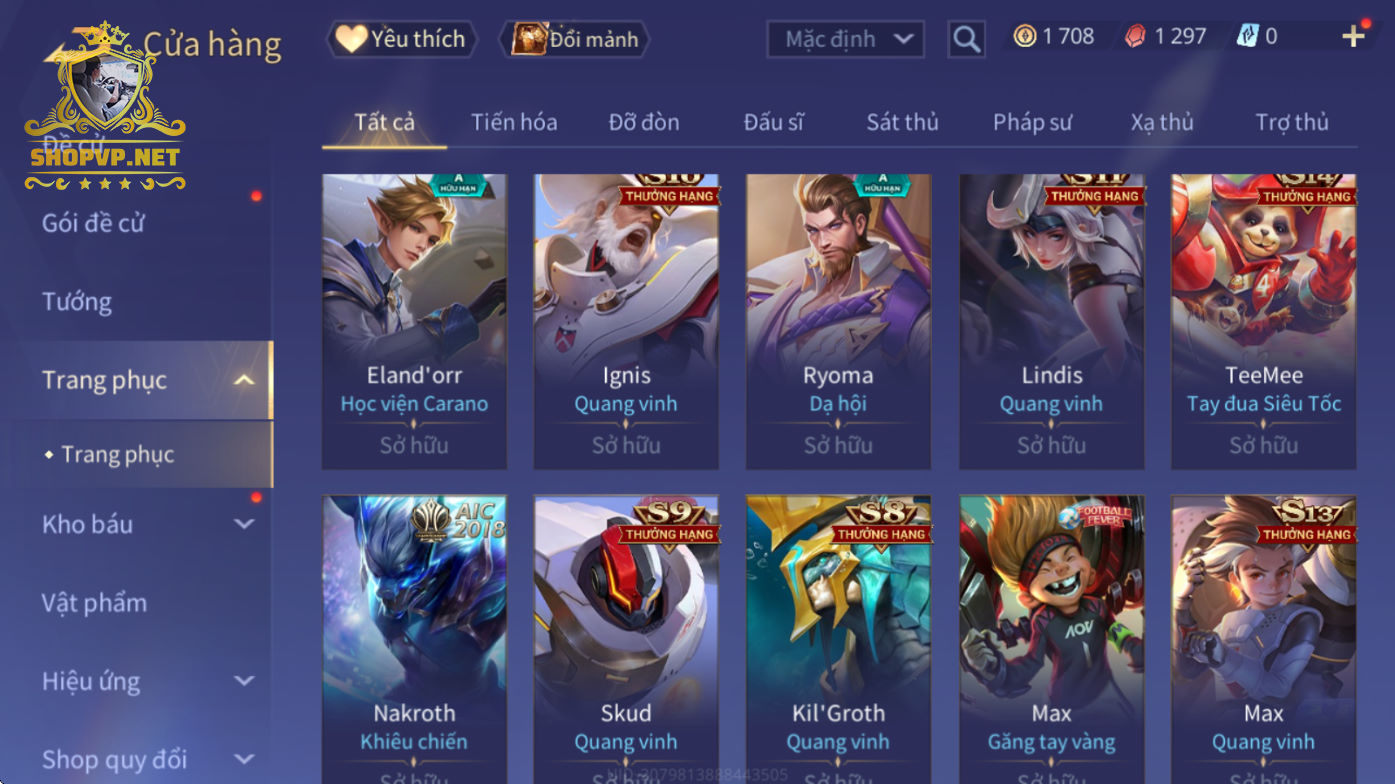
Task: Switch to the Pháp sư tab
Action: [1032, 122]
